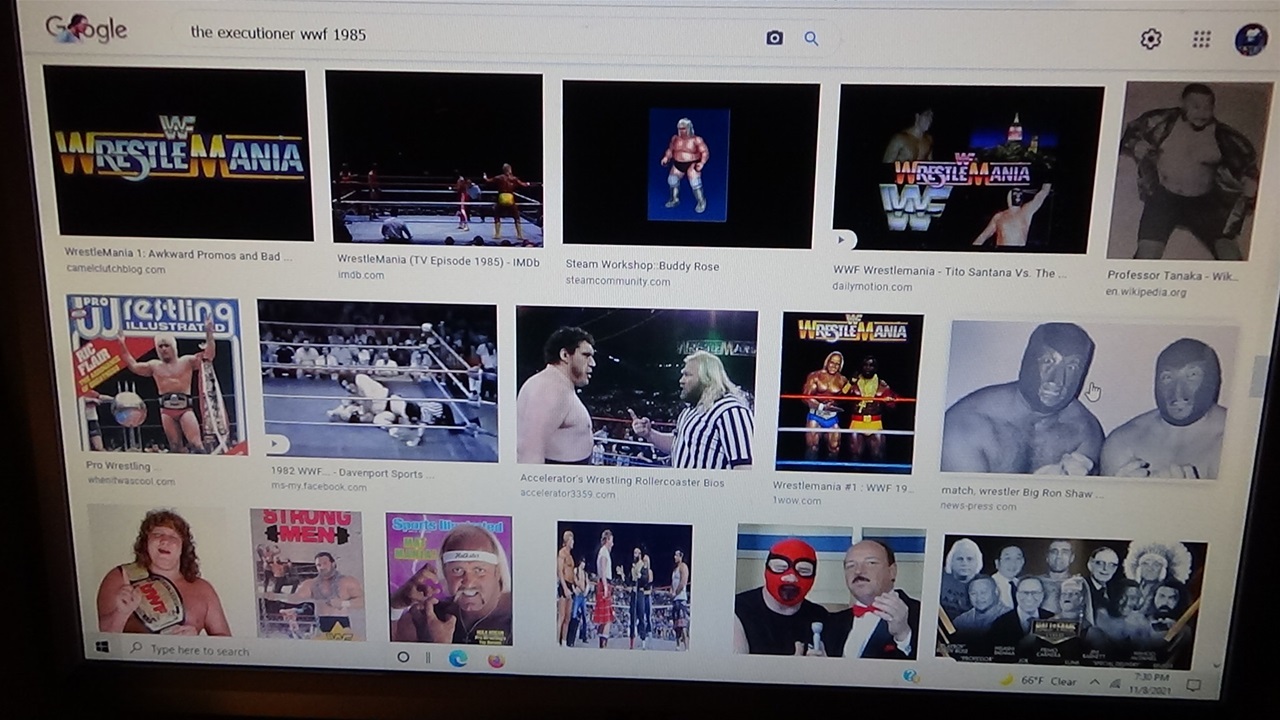
Task: Click the help question mark tray icon
Action: [910, 676]
